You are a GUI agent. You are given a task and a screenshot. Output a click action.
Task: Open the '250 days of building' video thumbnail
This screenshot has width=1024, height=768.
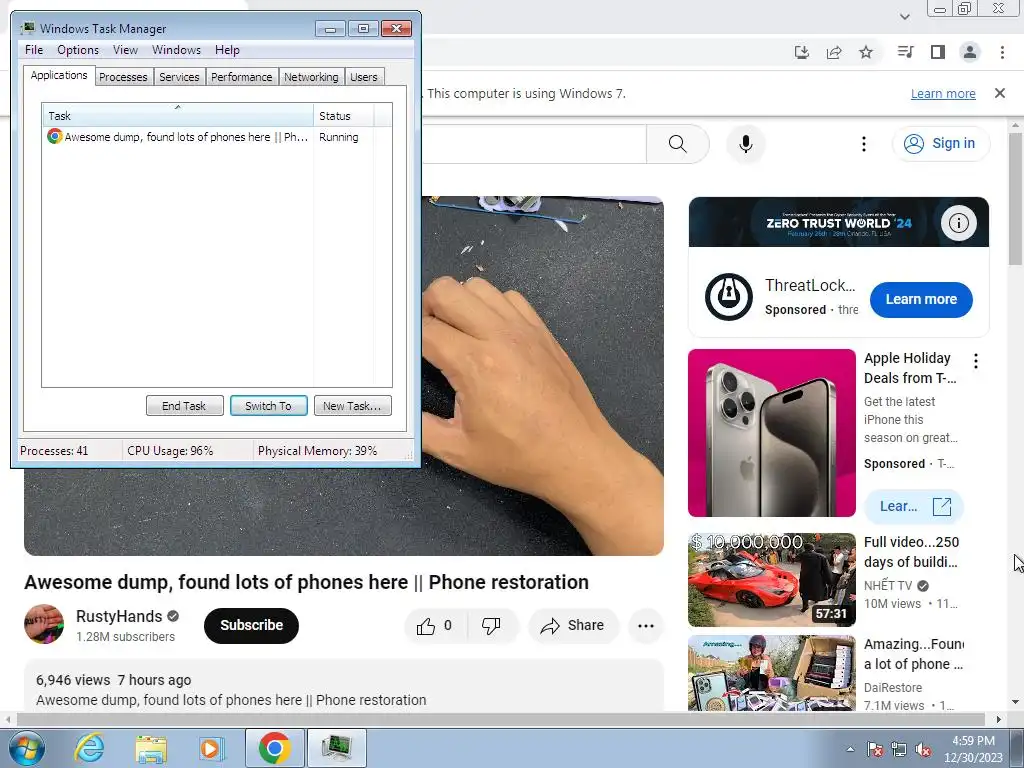click(x=772, y=580)
